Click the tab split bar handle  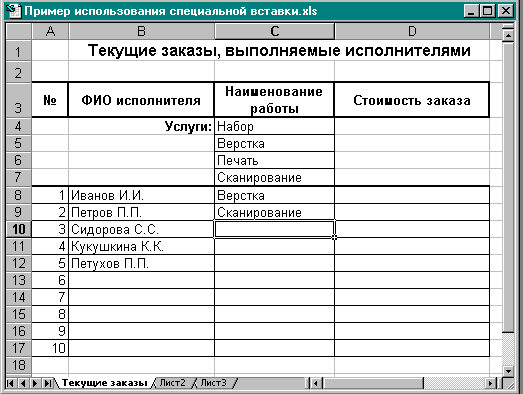307,383
